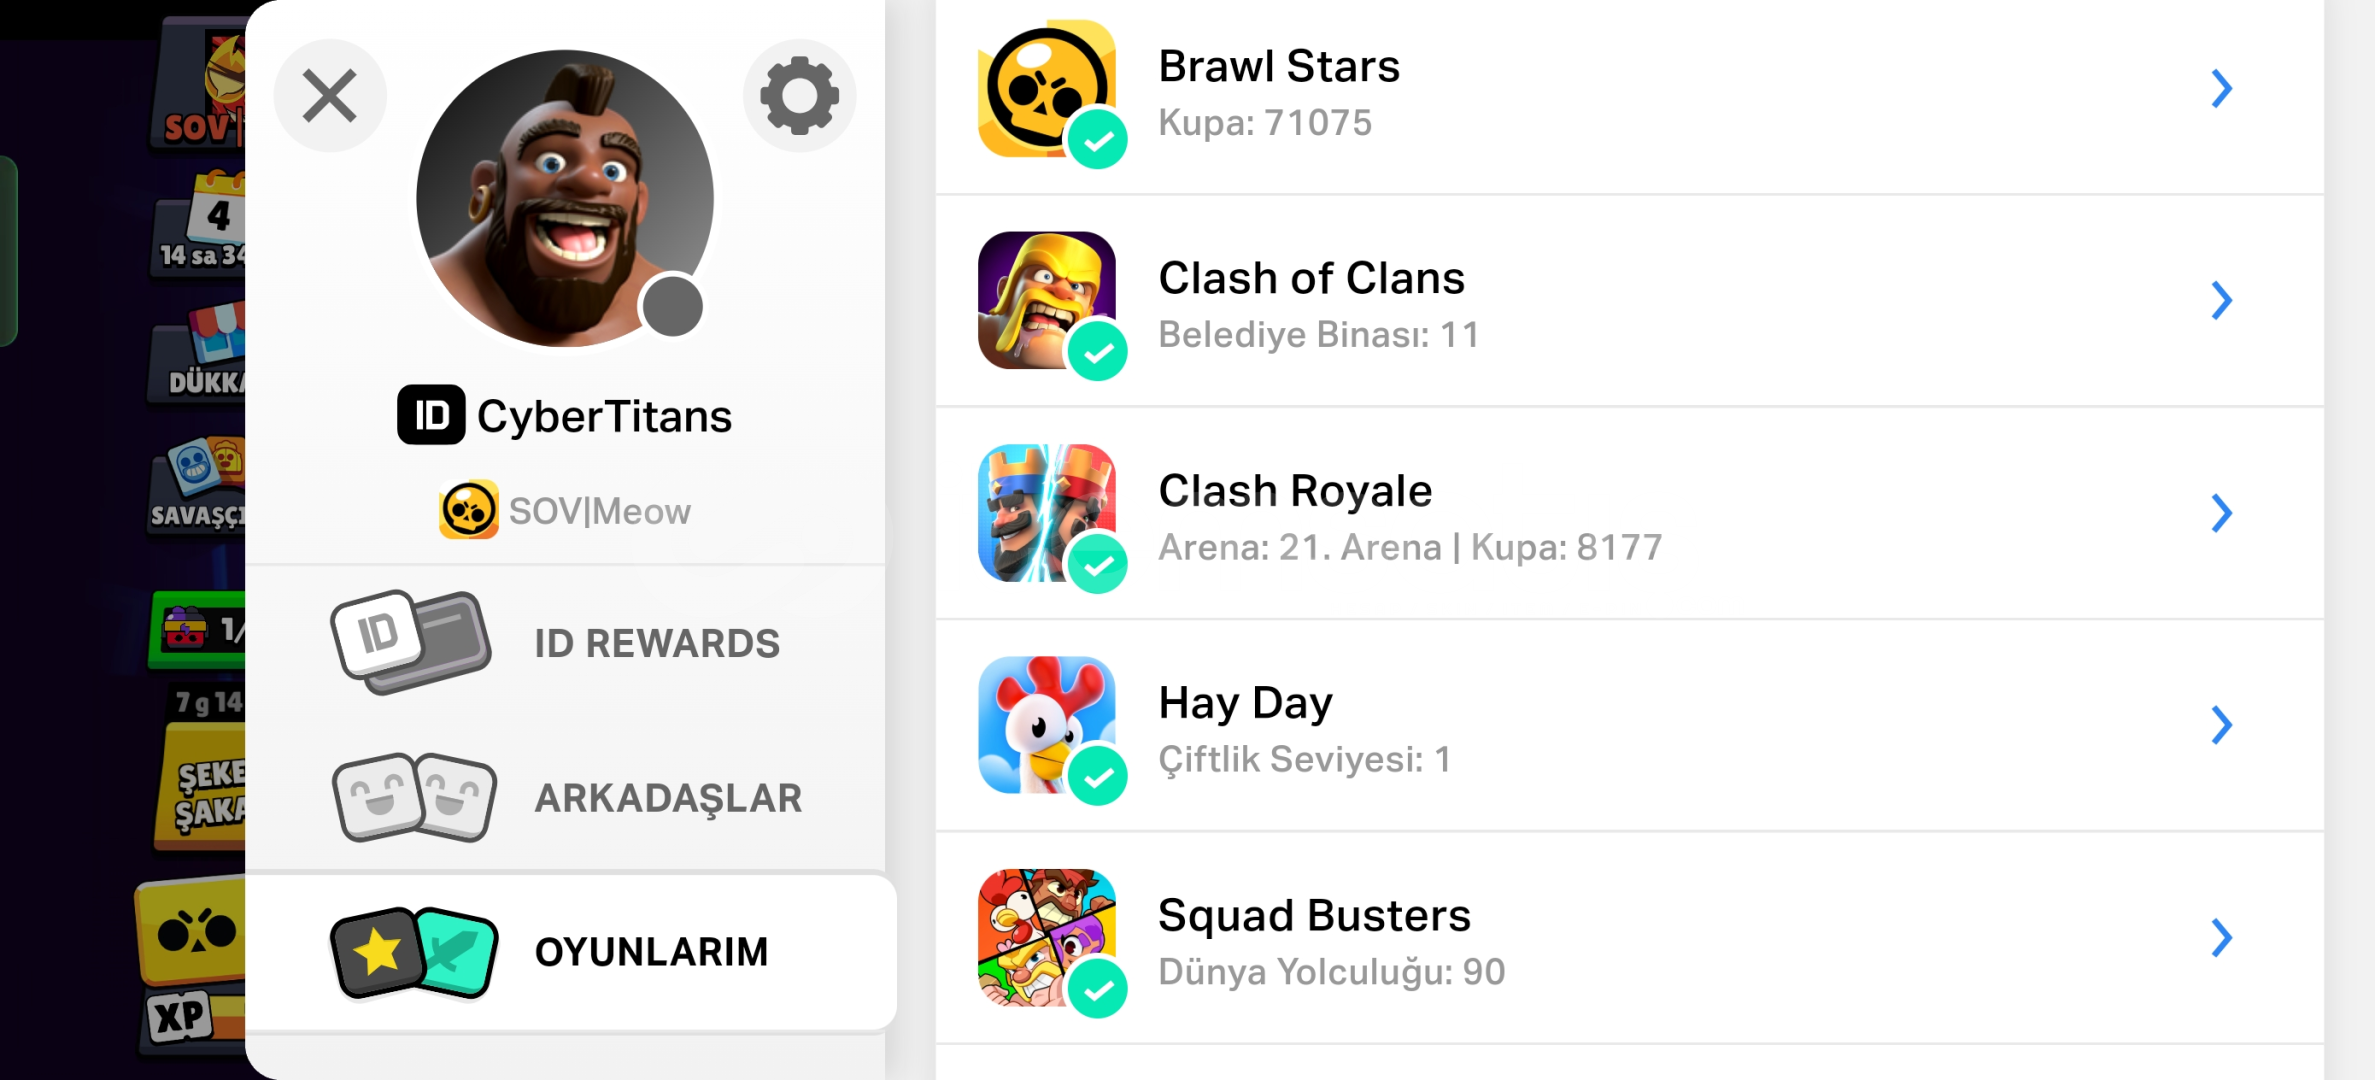Open the ID REWARDS section
This screenshot has height=1080, width=2375.
[565, 643]
